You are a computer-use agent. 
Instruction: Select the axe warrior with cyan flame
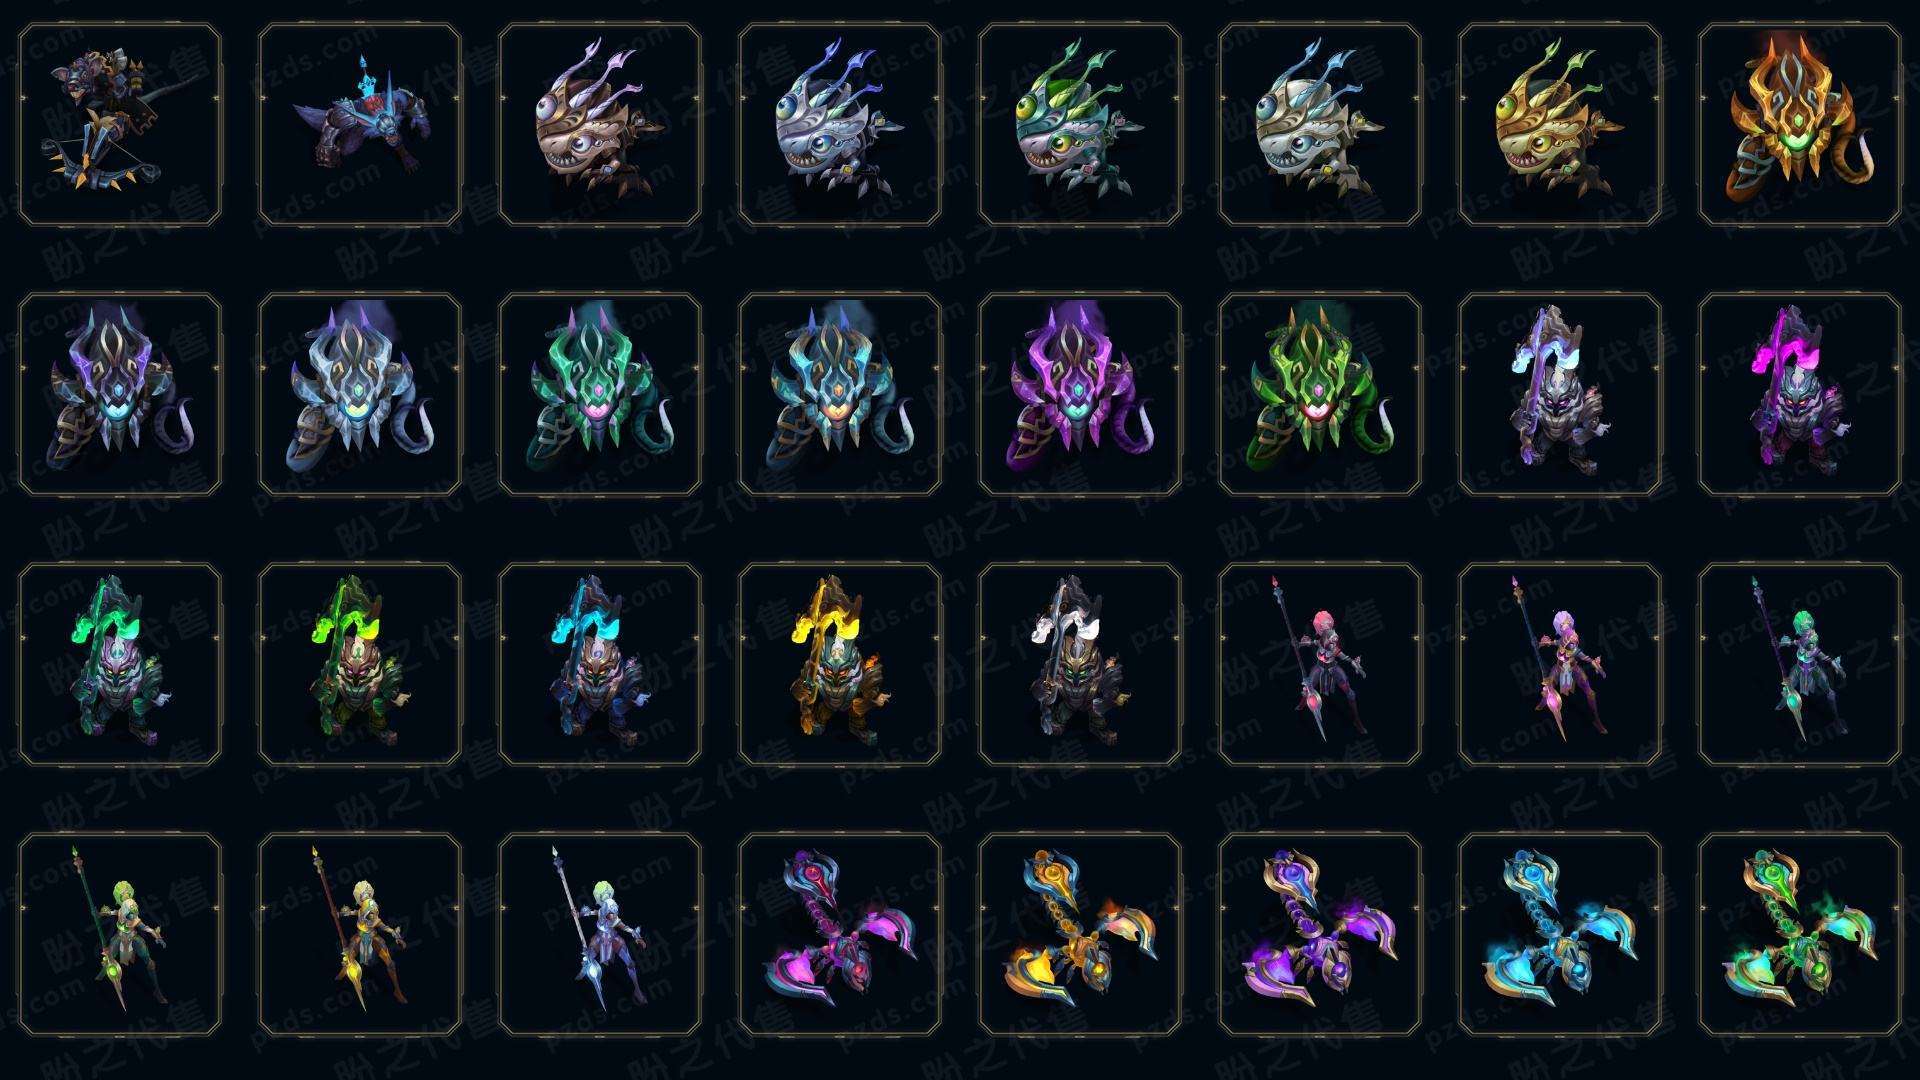pyautogui.click(x=600, y=664)
